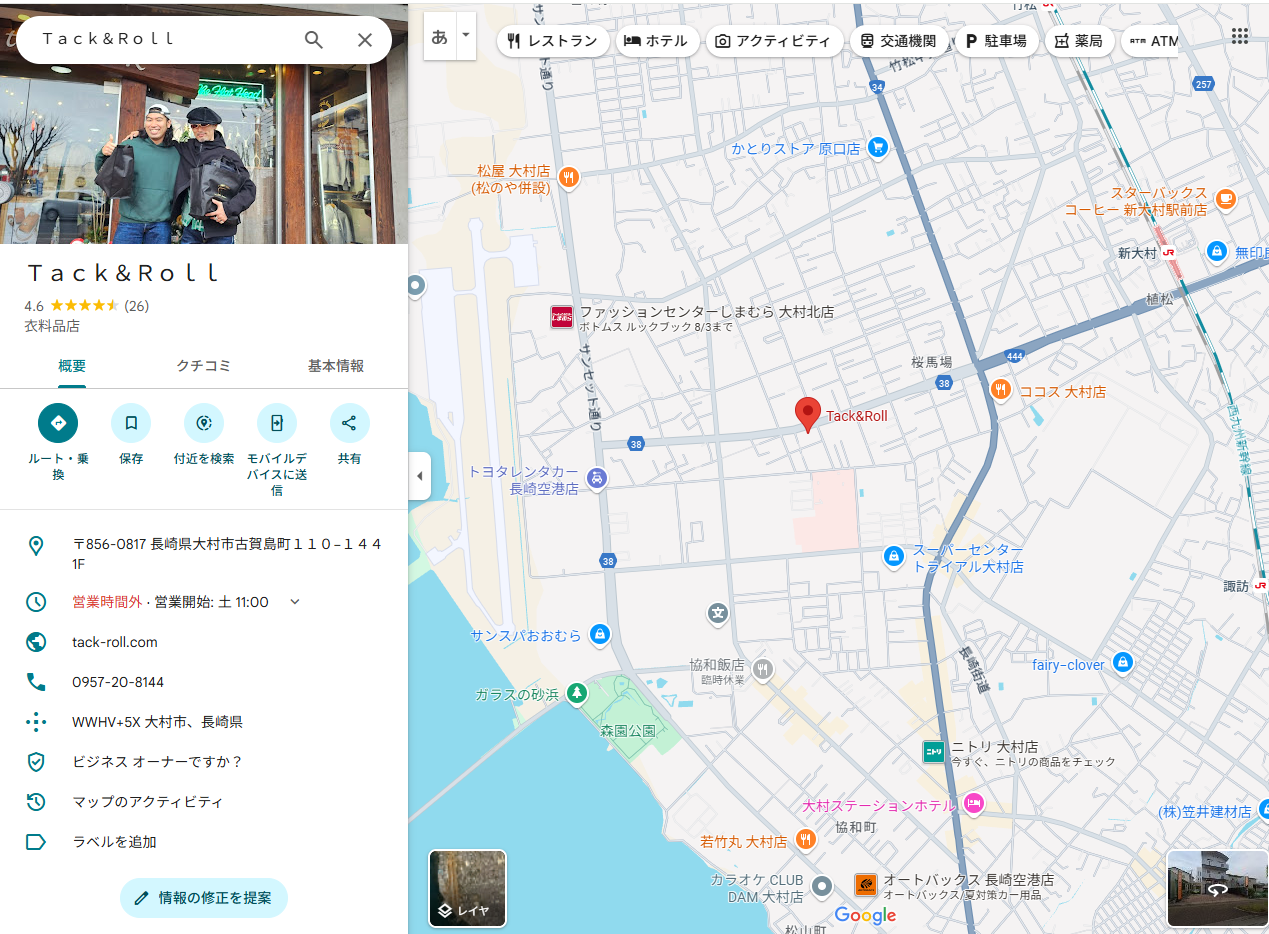Open the クチコミ tab

click(x=204, y=366)
